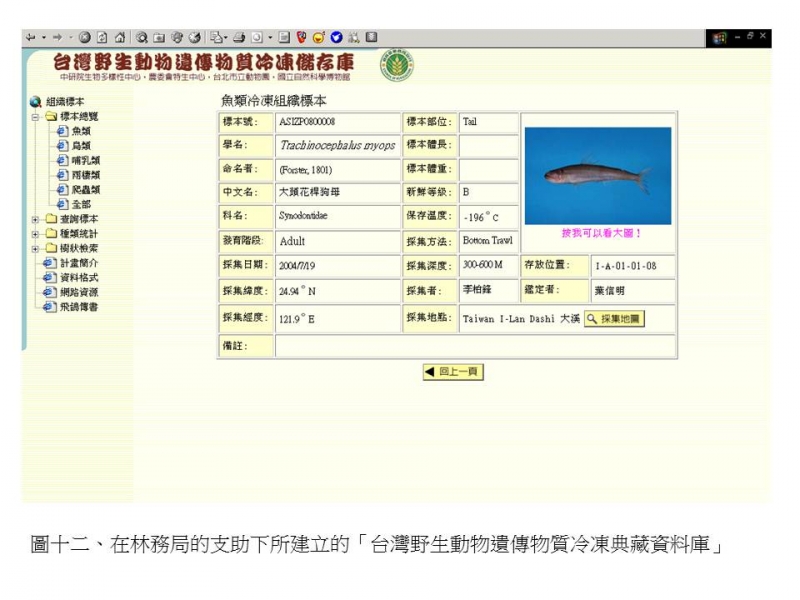The height and width of the screenshot is (600, 800).
Task: Click the Adult development stage cell
Action: coord(338,241)
